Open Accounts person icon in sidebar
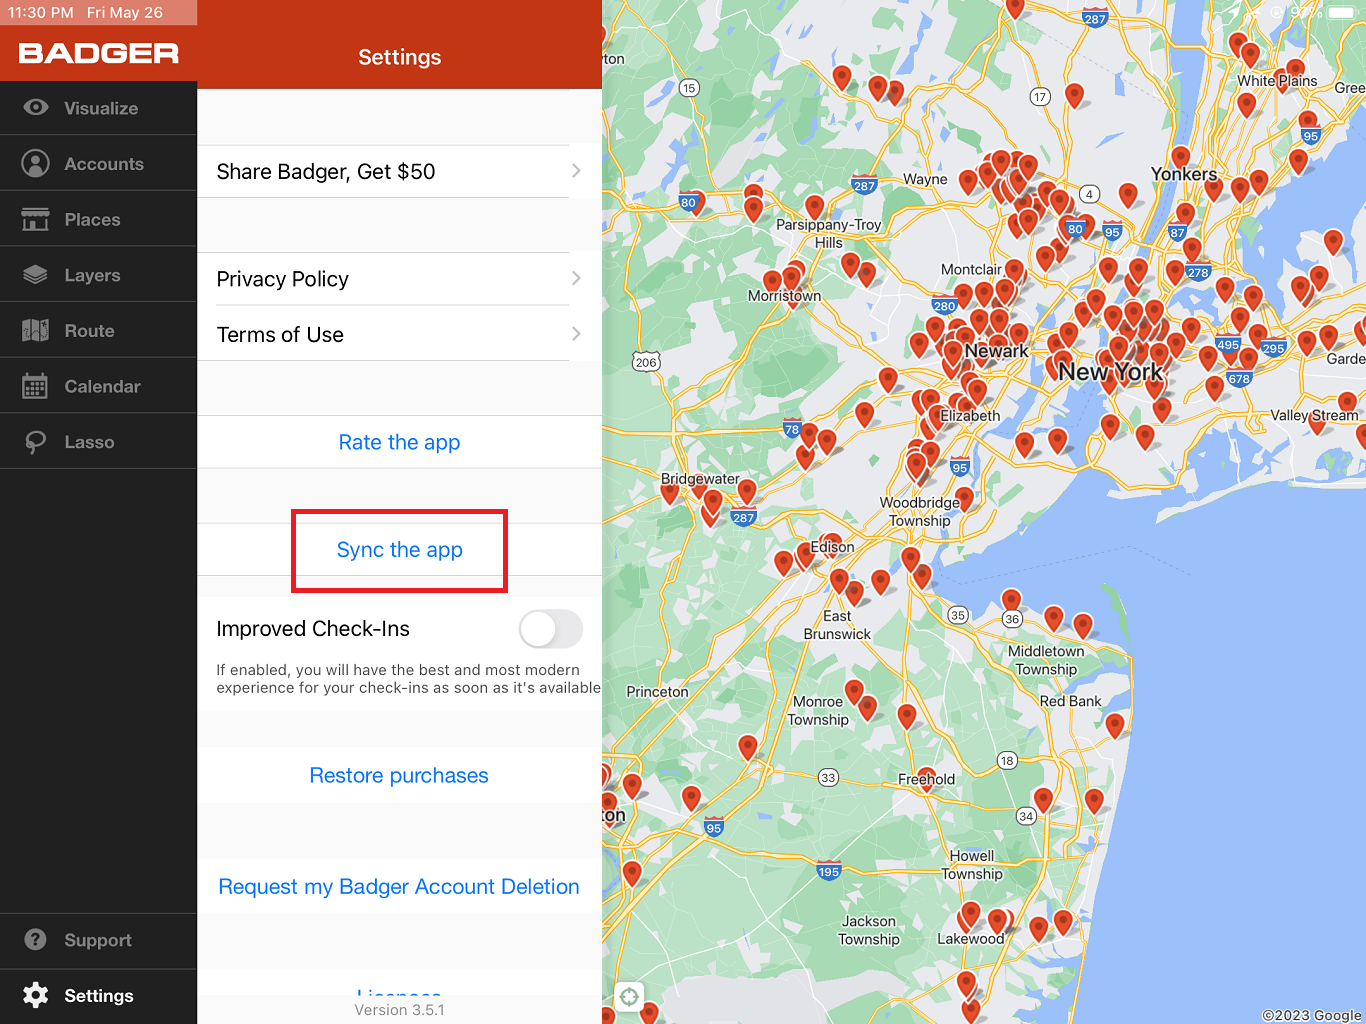1366x1024 pixels. click(36, 163)
